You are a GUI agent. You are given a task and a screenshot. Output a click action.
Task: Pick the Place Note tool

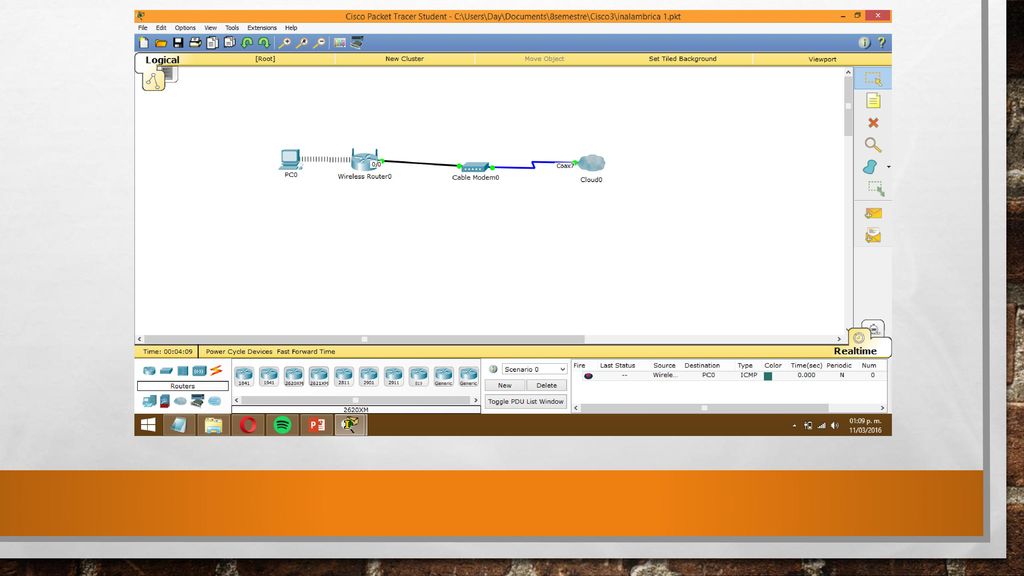tap(873, 101)
